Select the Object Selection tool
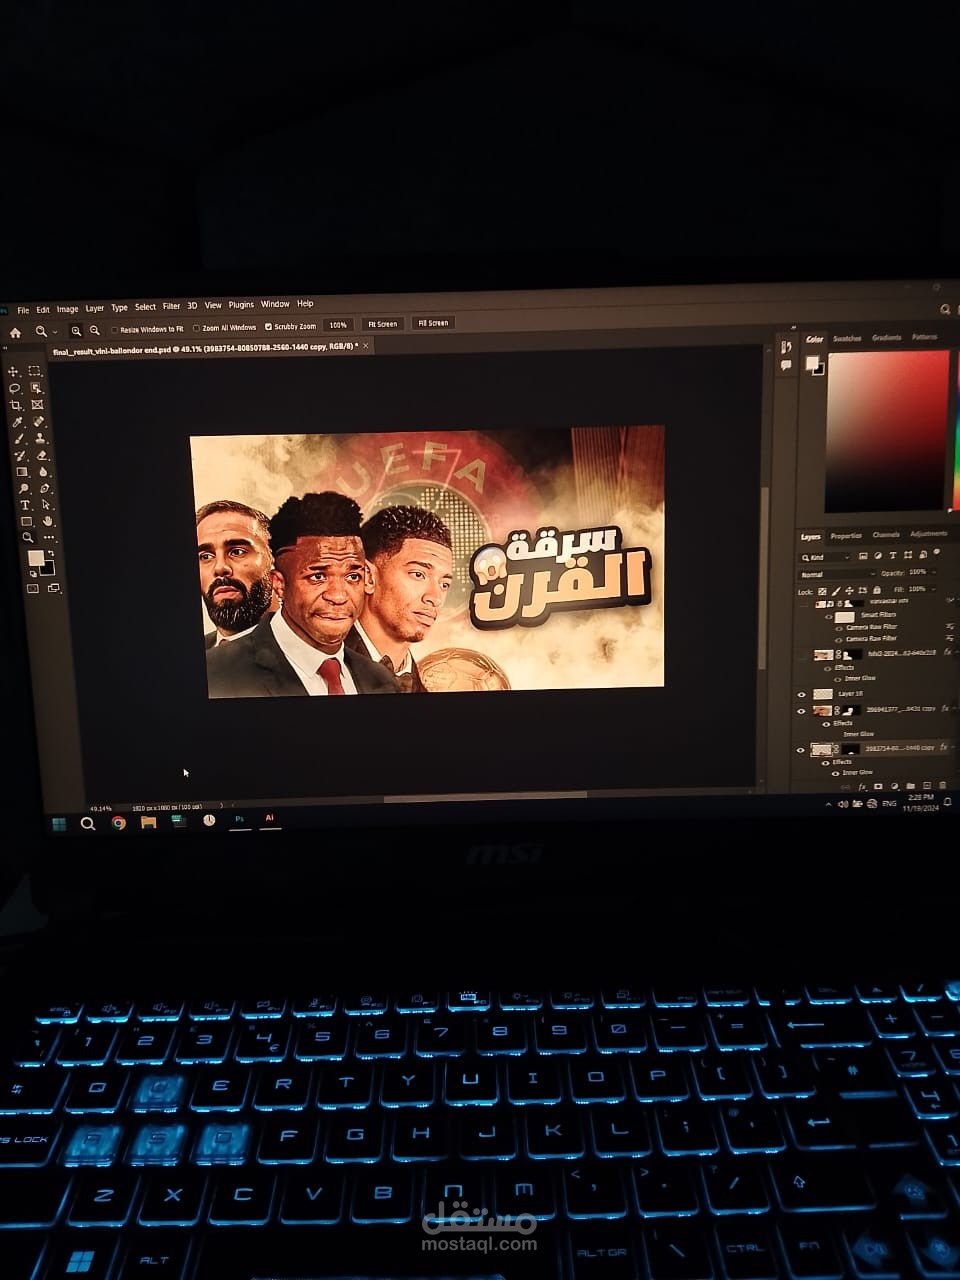This screenshot has width=960, height=1280. coord(36,388)
